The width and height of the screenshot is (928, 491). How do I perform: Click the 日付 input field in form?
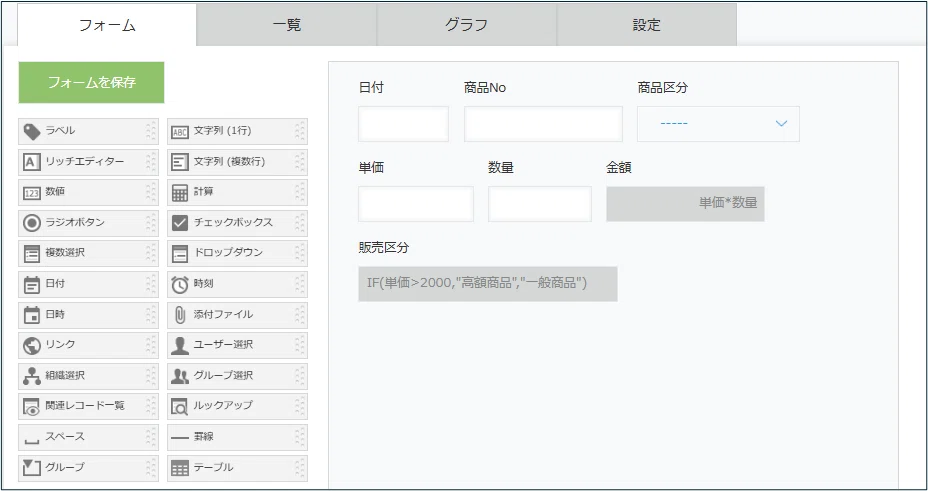pos(403,124)
